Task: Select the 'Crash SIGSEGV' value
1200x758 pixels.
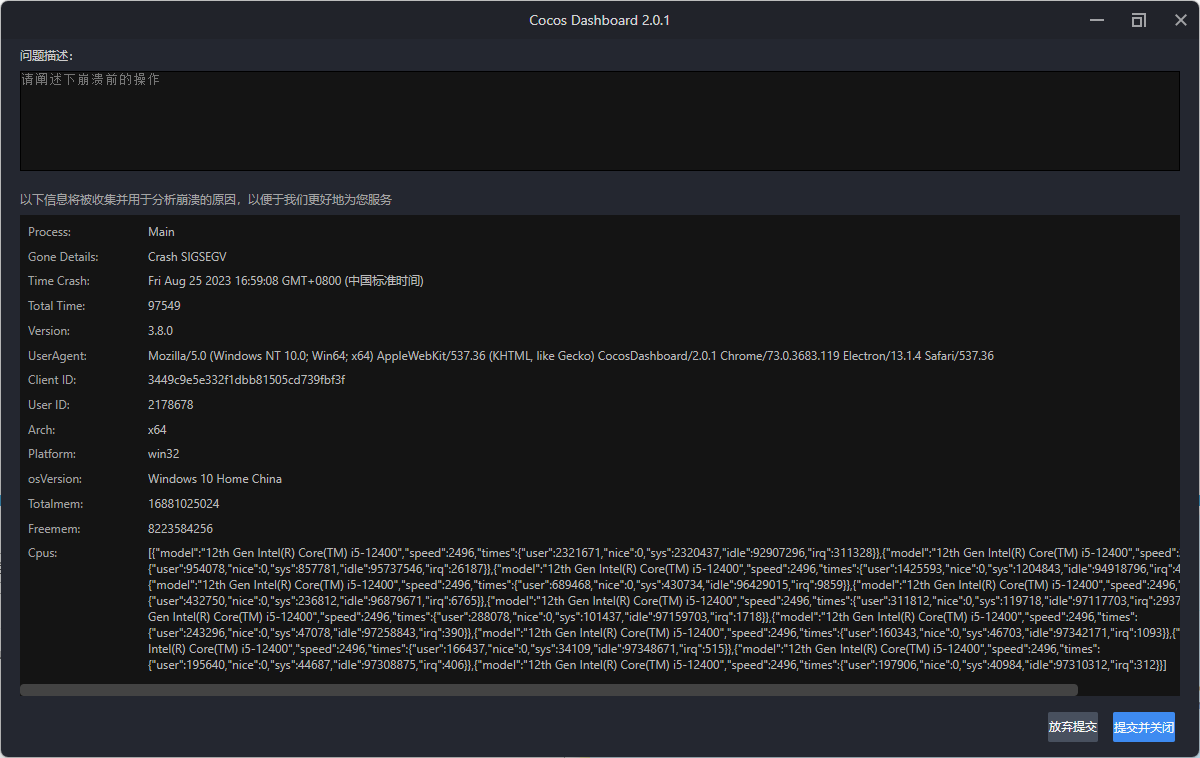Action: click(187, 257)
